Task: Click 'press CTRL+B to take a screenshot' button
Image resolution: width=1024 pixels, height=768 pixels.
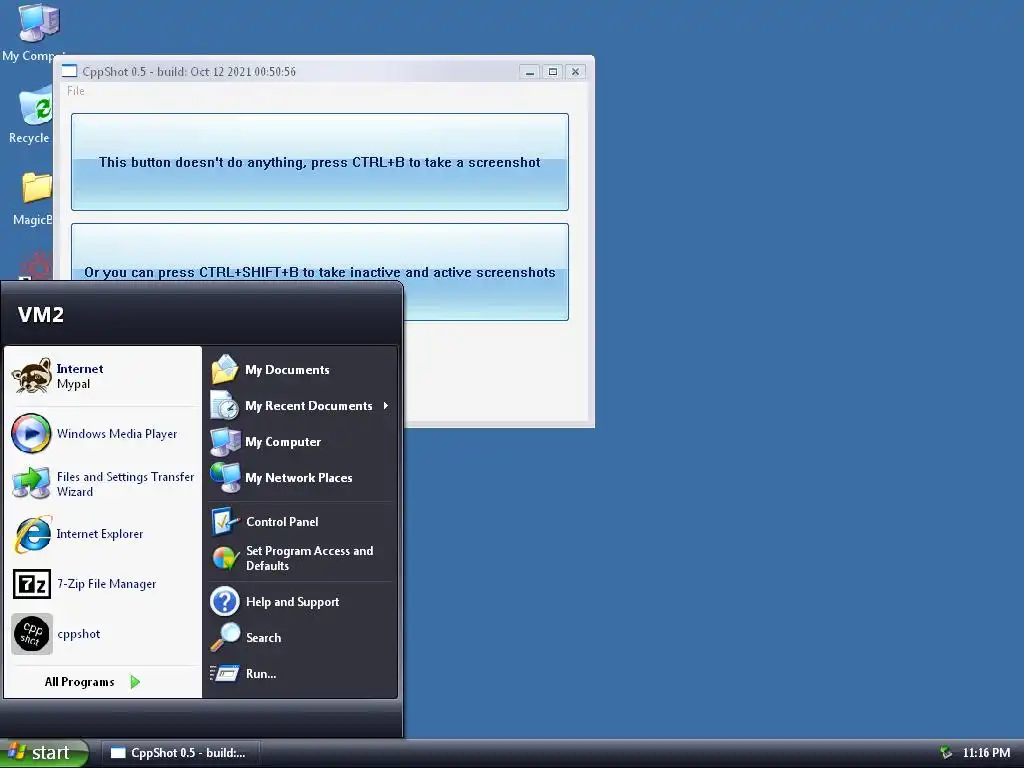Action: (x=320, y=162)
